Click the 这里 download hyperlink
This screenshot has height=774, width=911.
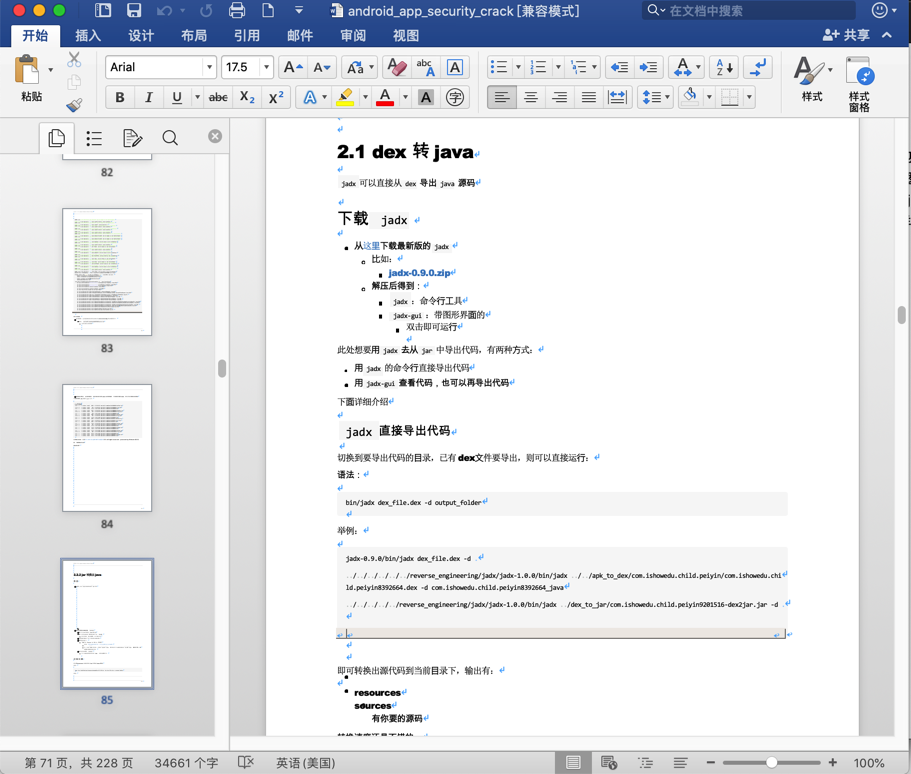coord(371,246)
